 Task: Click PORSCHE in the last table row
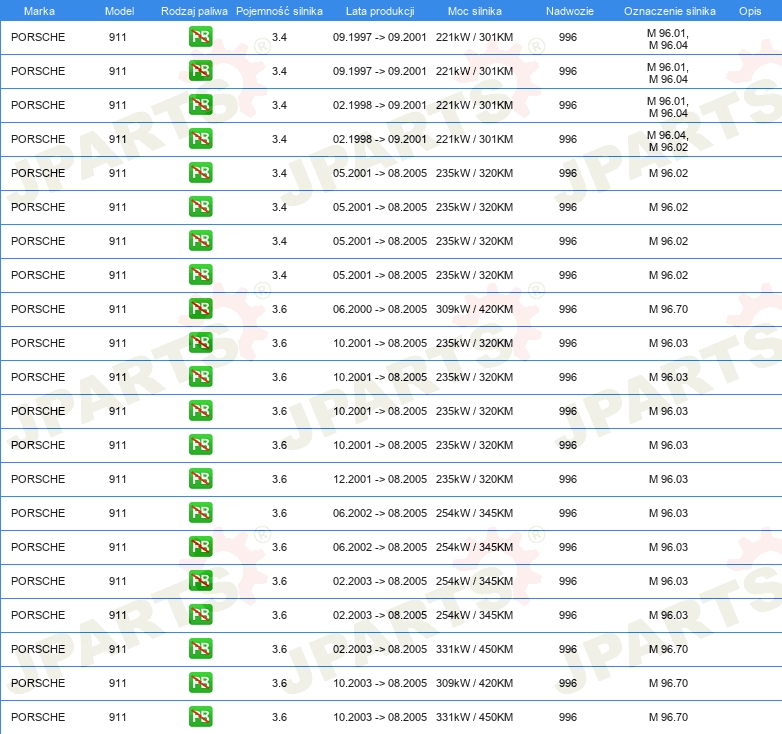[38, 718]
